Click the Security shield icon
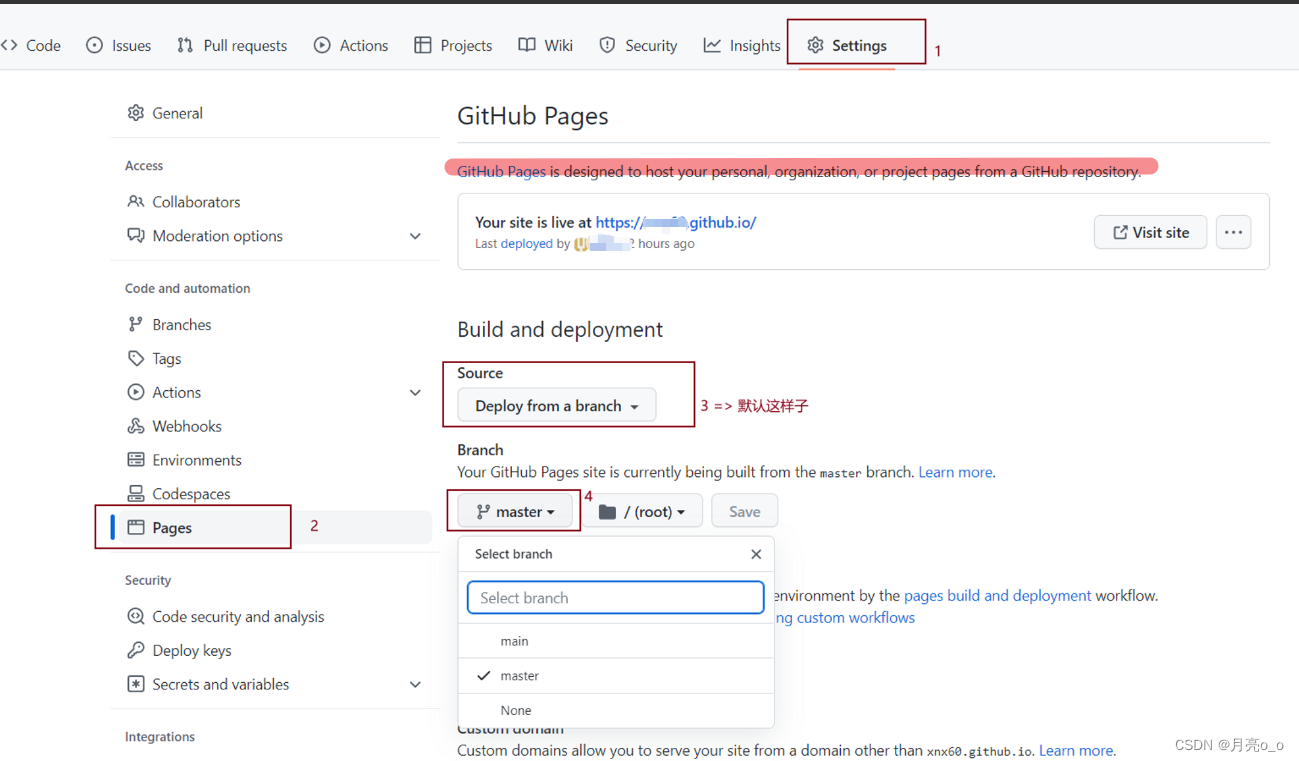Screen dimensions: 1299x761 pos(607,45)
